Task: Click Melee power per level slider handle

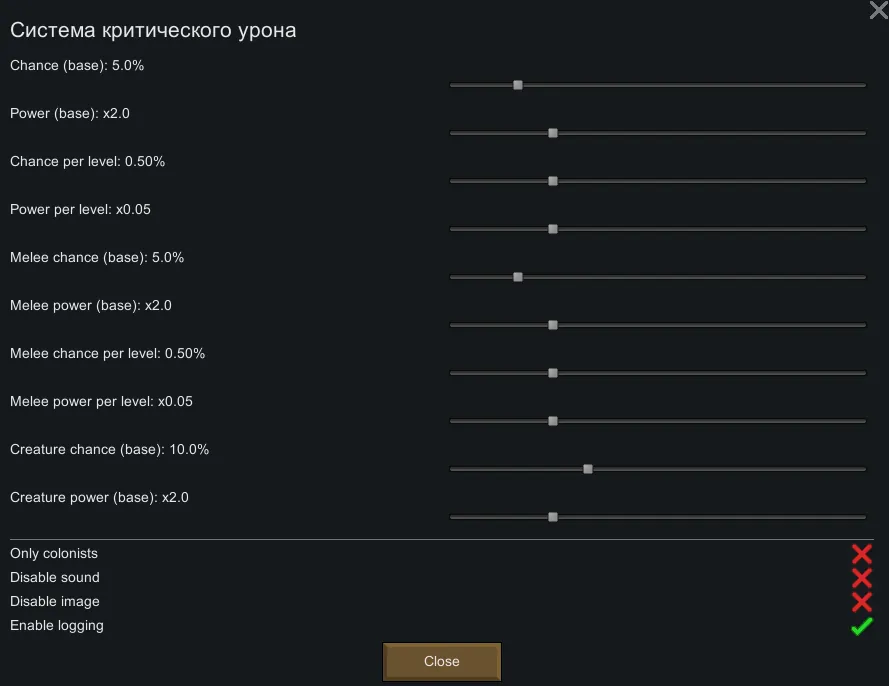Action: [x=553, y=421]
